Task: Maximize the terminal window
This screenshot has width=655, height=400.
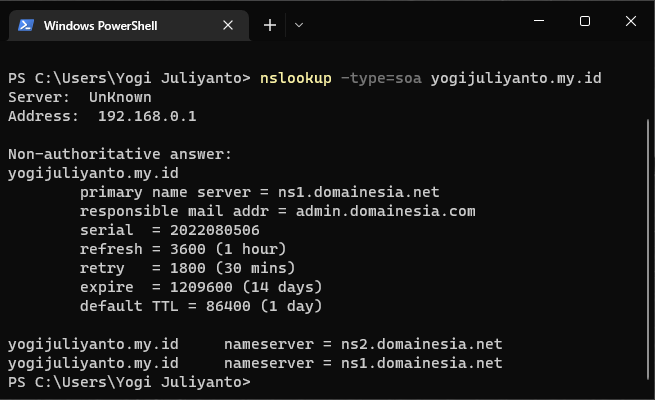Action: [x=585, y=21]
